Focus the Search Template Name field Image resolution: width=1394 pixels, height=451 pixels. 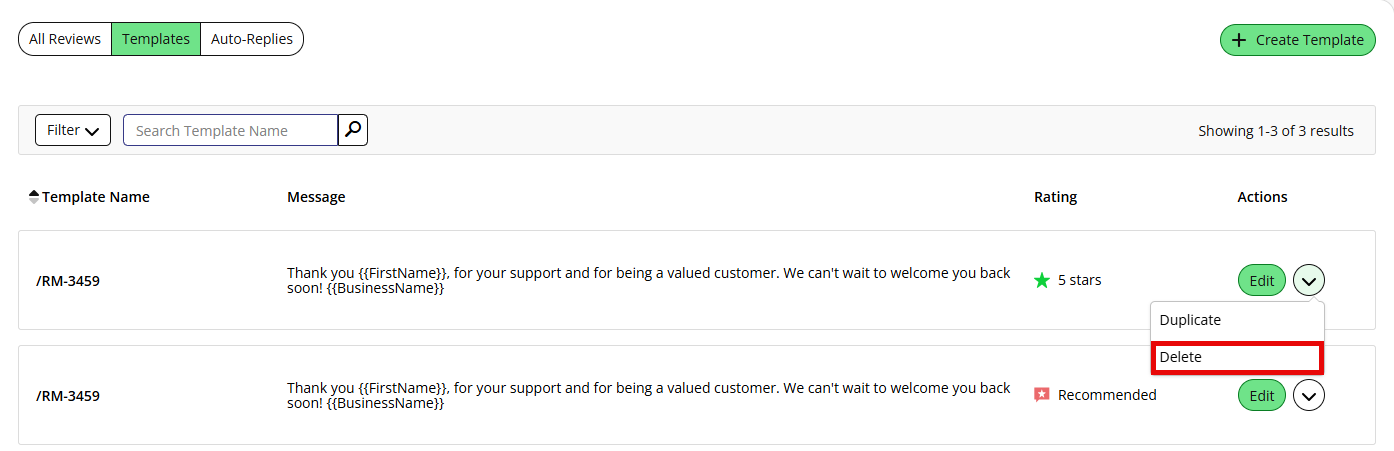230,130
